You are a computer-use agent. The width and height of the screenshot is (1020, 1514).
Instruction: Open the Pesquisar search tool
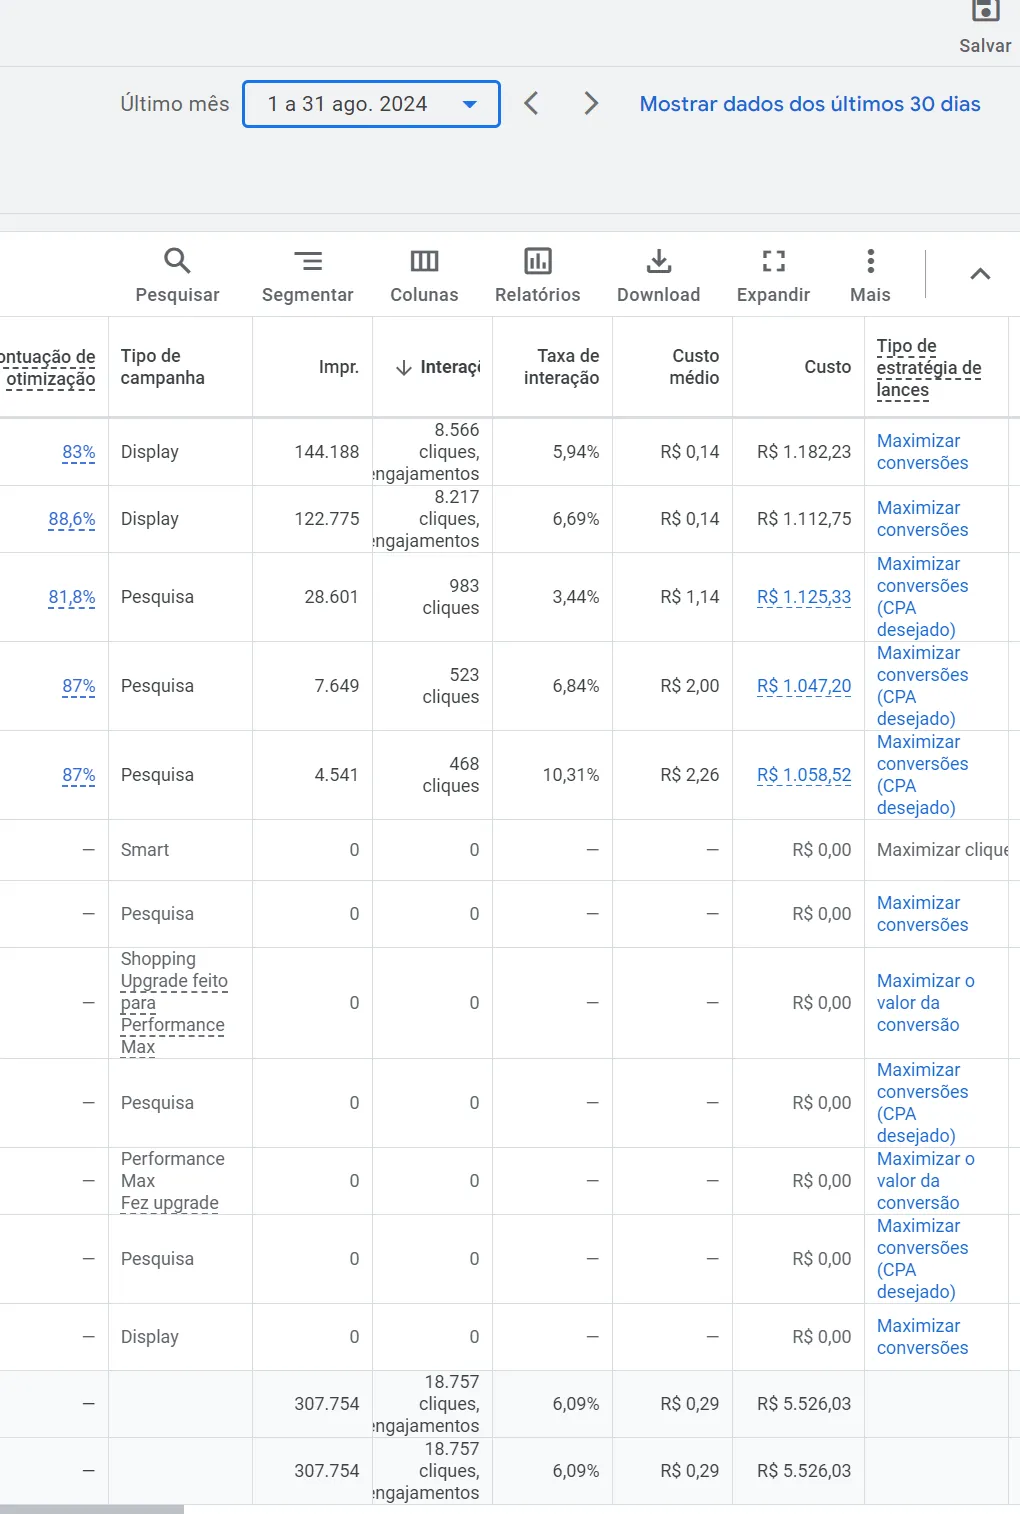[x=177, y=262]
